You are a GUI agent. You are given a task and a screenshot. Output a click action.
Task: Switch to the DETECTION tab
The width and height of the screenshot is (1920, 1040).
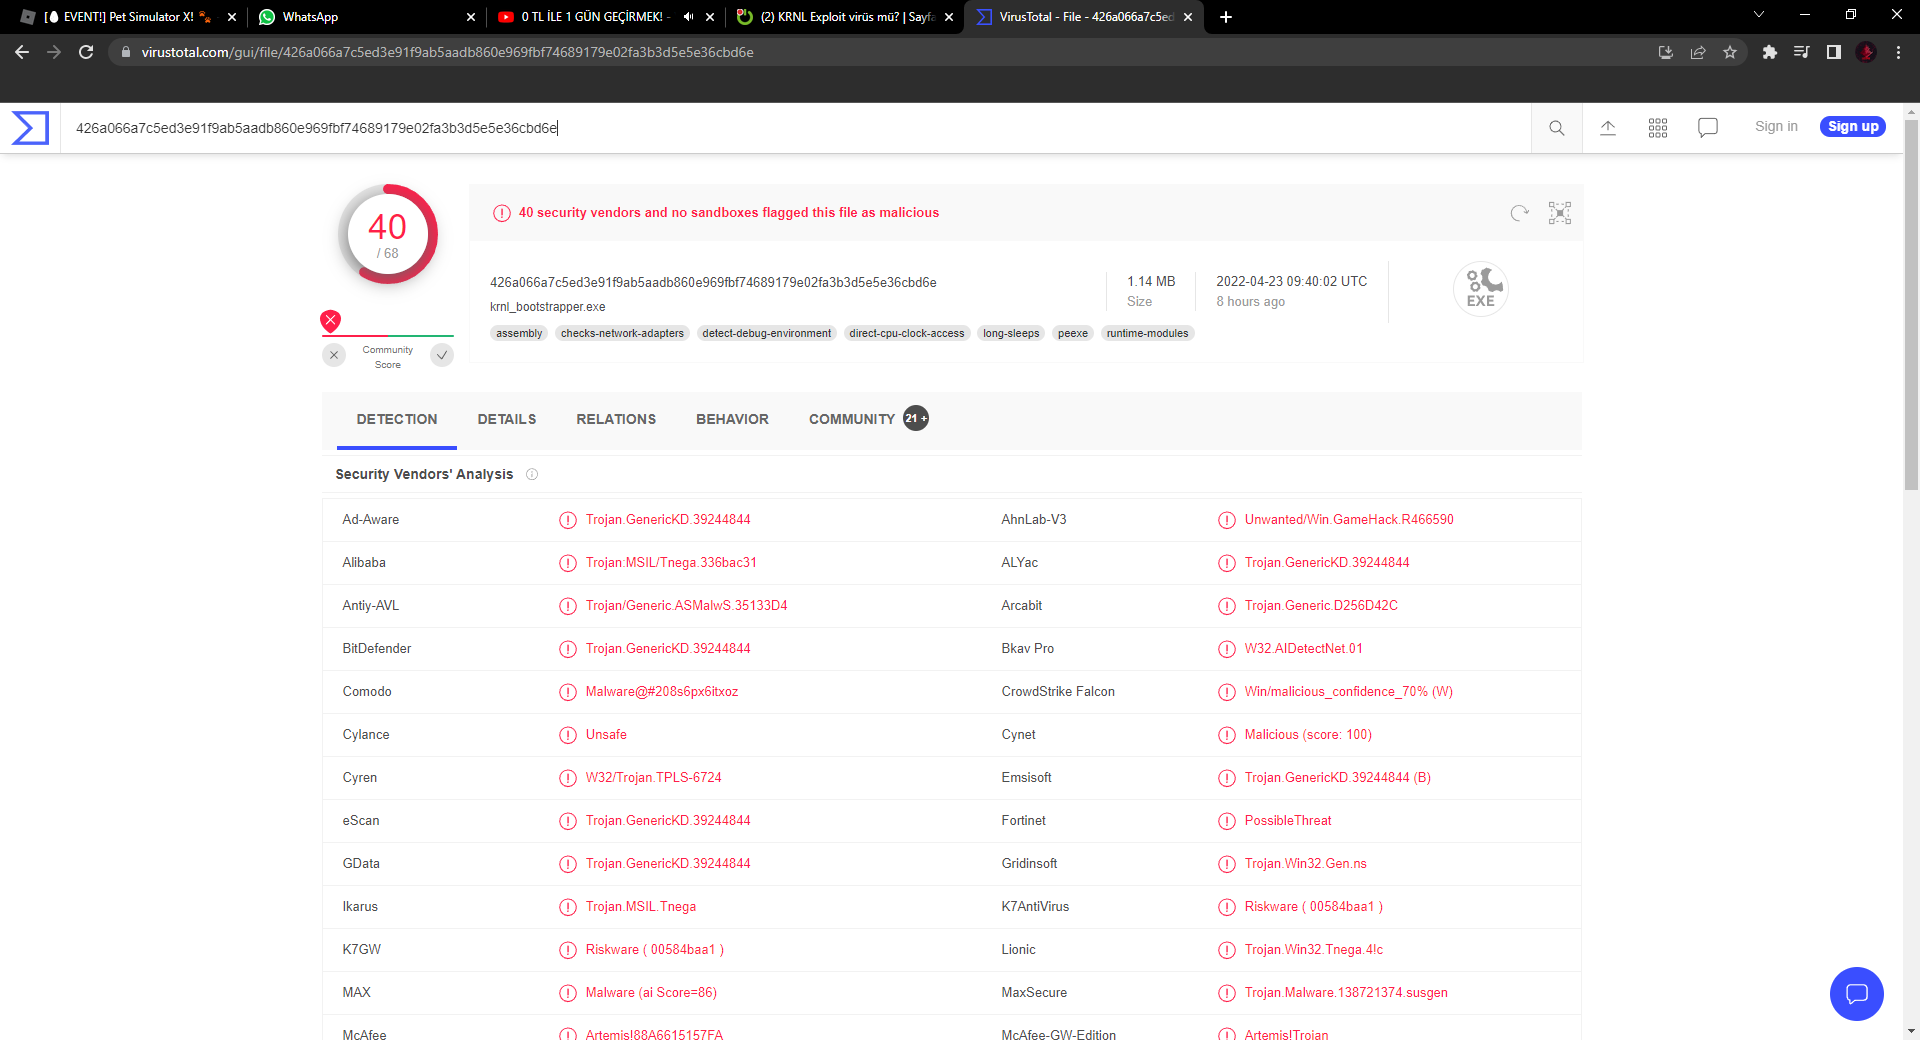397,420
